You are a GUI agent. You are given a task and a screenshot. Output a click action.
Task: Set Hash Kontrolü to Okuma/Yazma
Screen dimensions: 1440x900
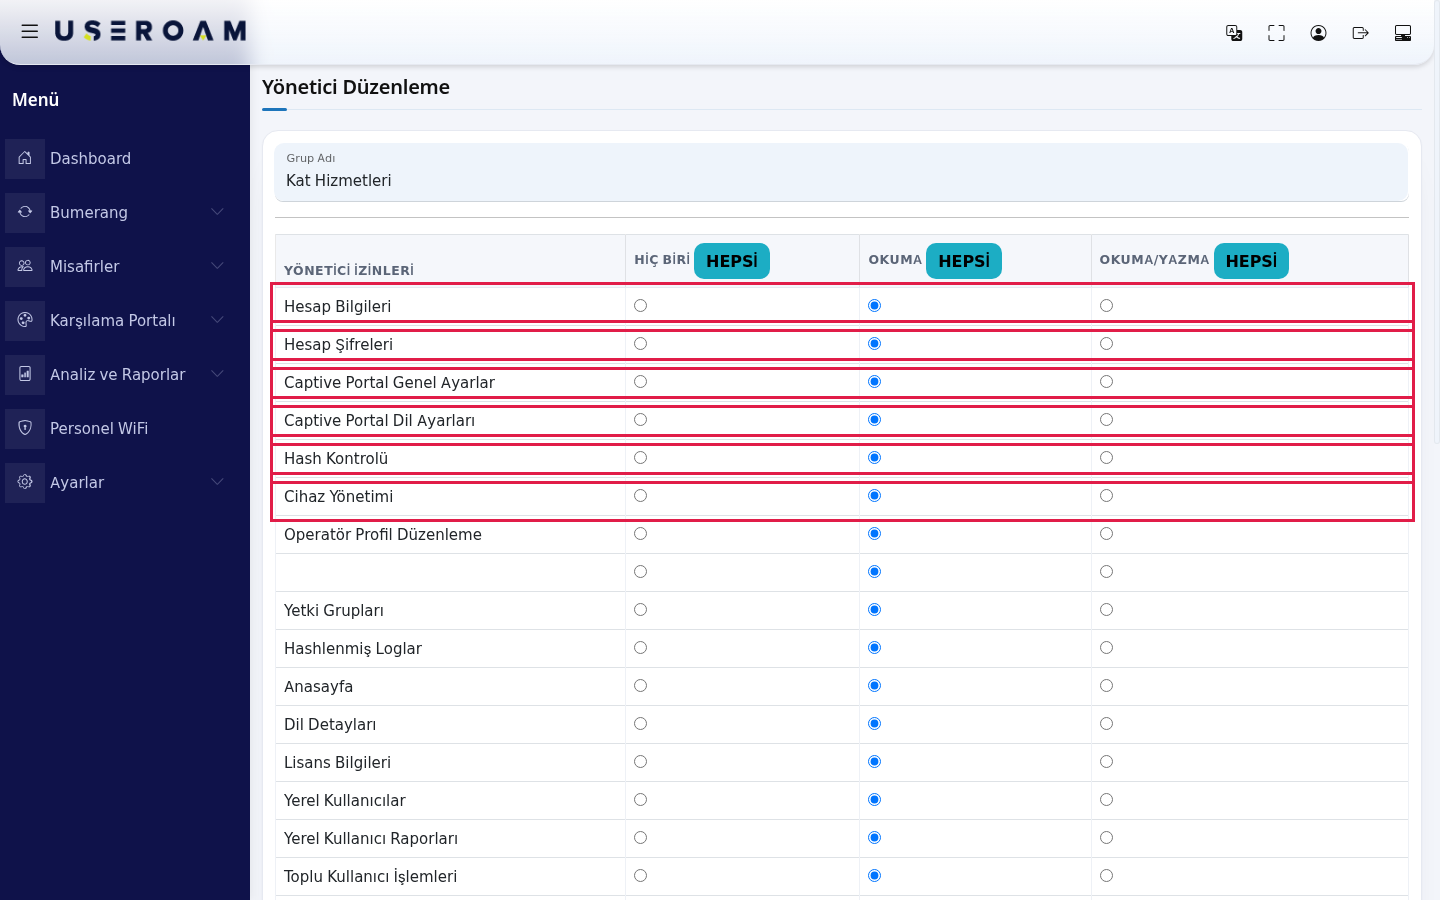[x=1106, y=458]
